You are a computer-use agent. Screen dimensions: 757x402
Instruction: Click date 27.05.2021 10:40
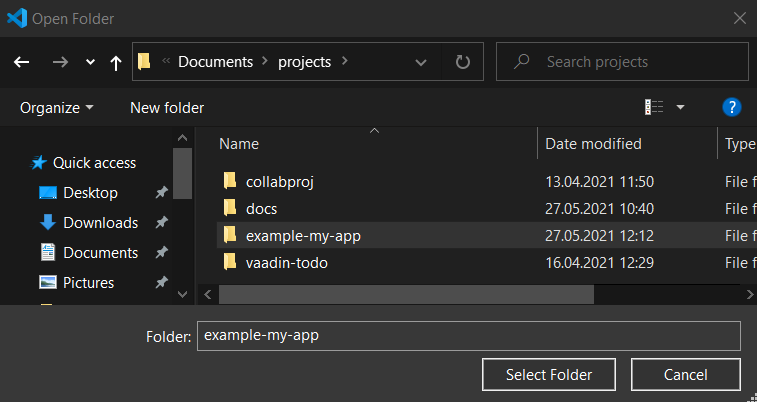click(599, 209)
